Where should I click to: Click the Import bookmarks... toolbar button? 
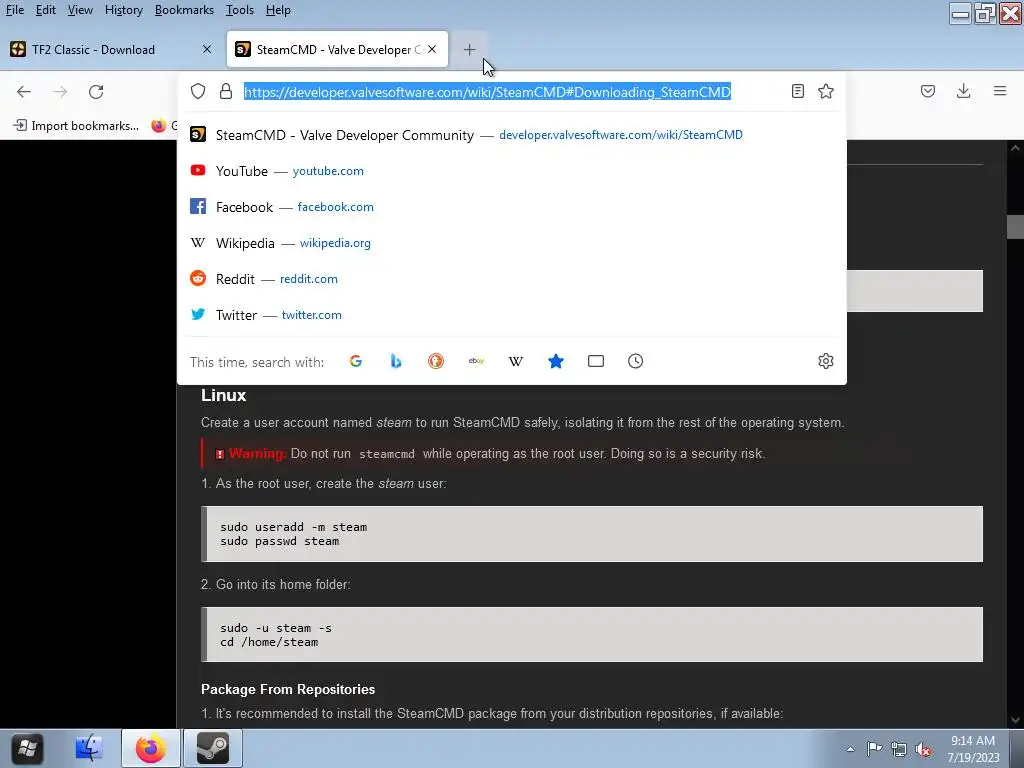coord(76,125)
